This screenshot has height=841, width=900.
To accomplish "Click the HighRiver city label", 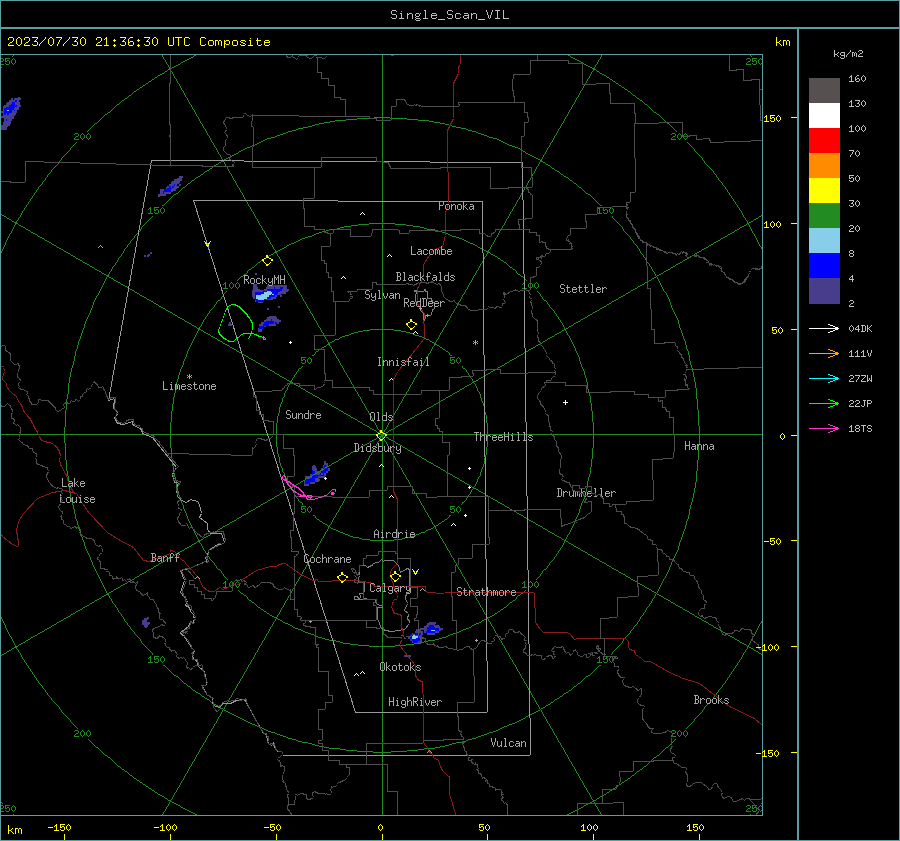I will (415, 702).
